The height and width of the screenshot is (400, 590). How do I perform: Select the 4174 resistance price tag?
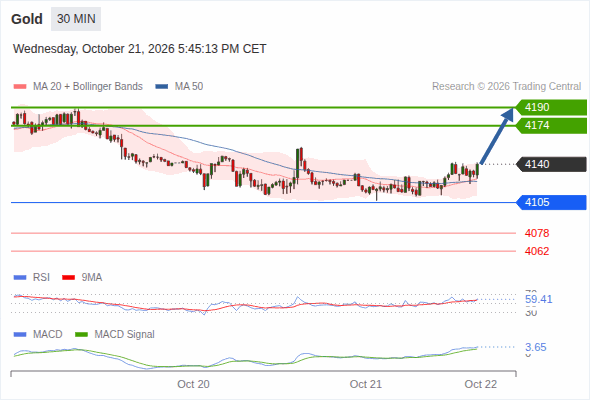551,125
